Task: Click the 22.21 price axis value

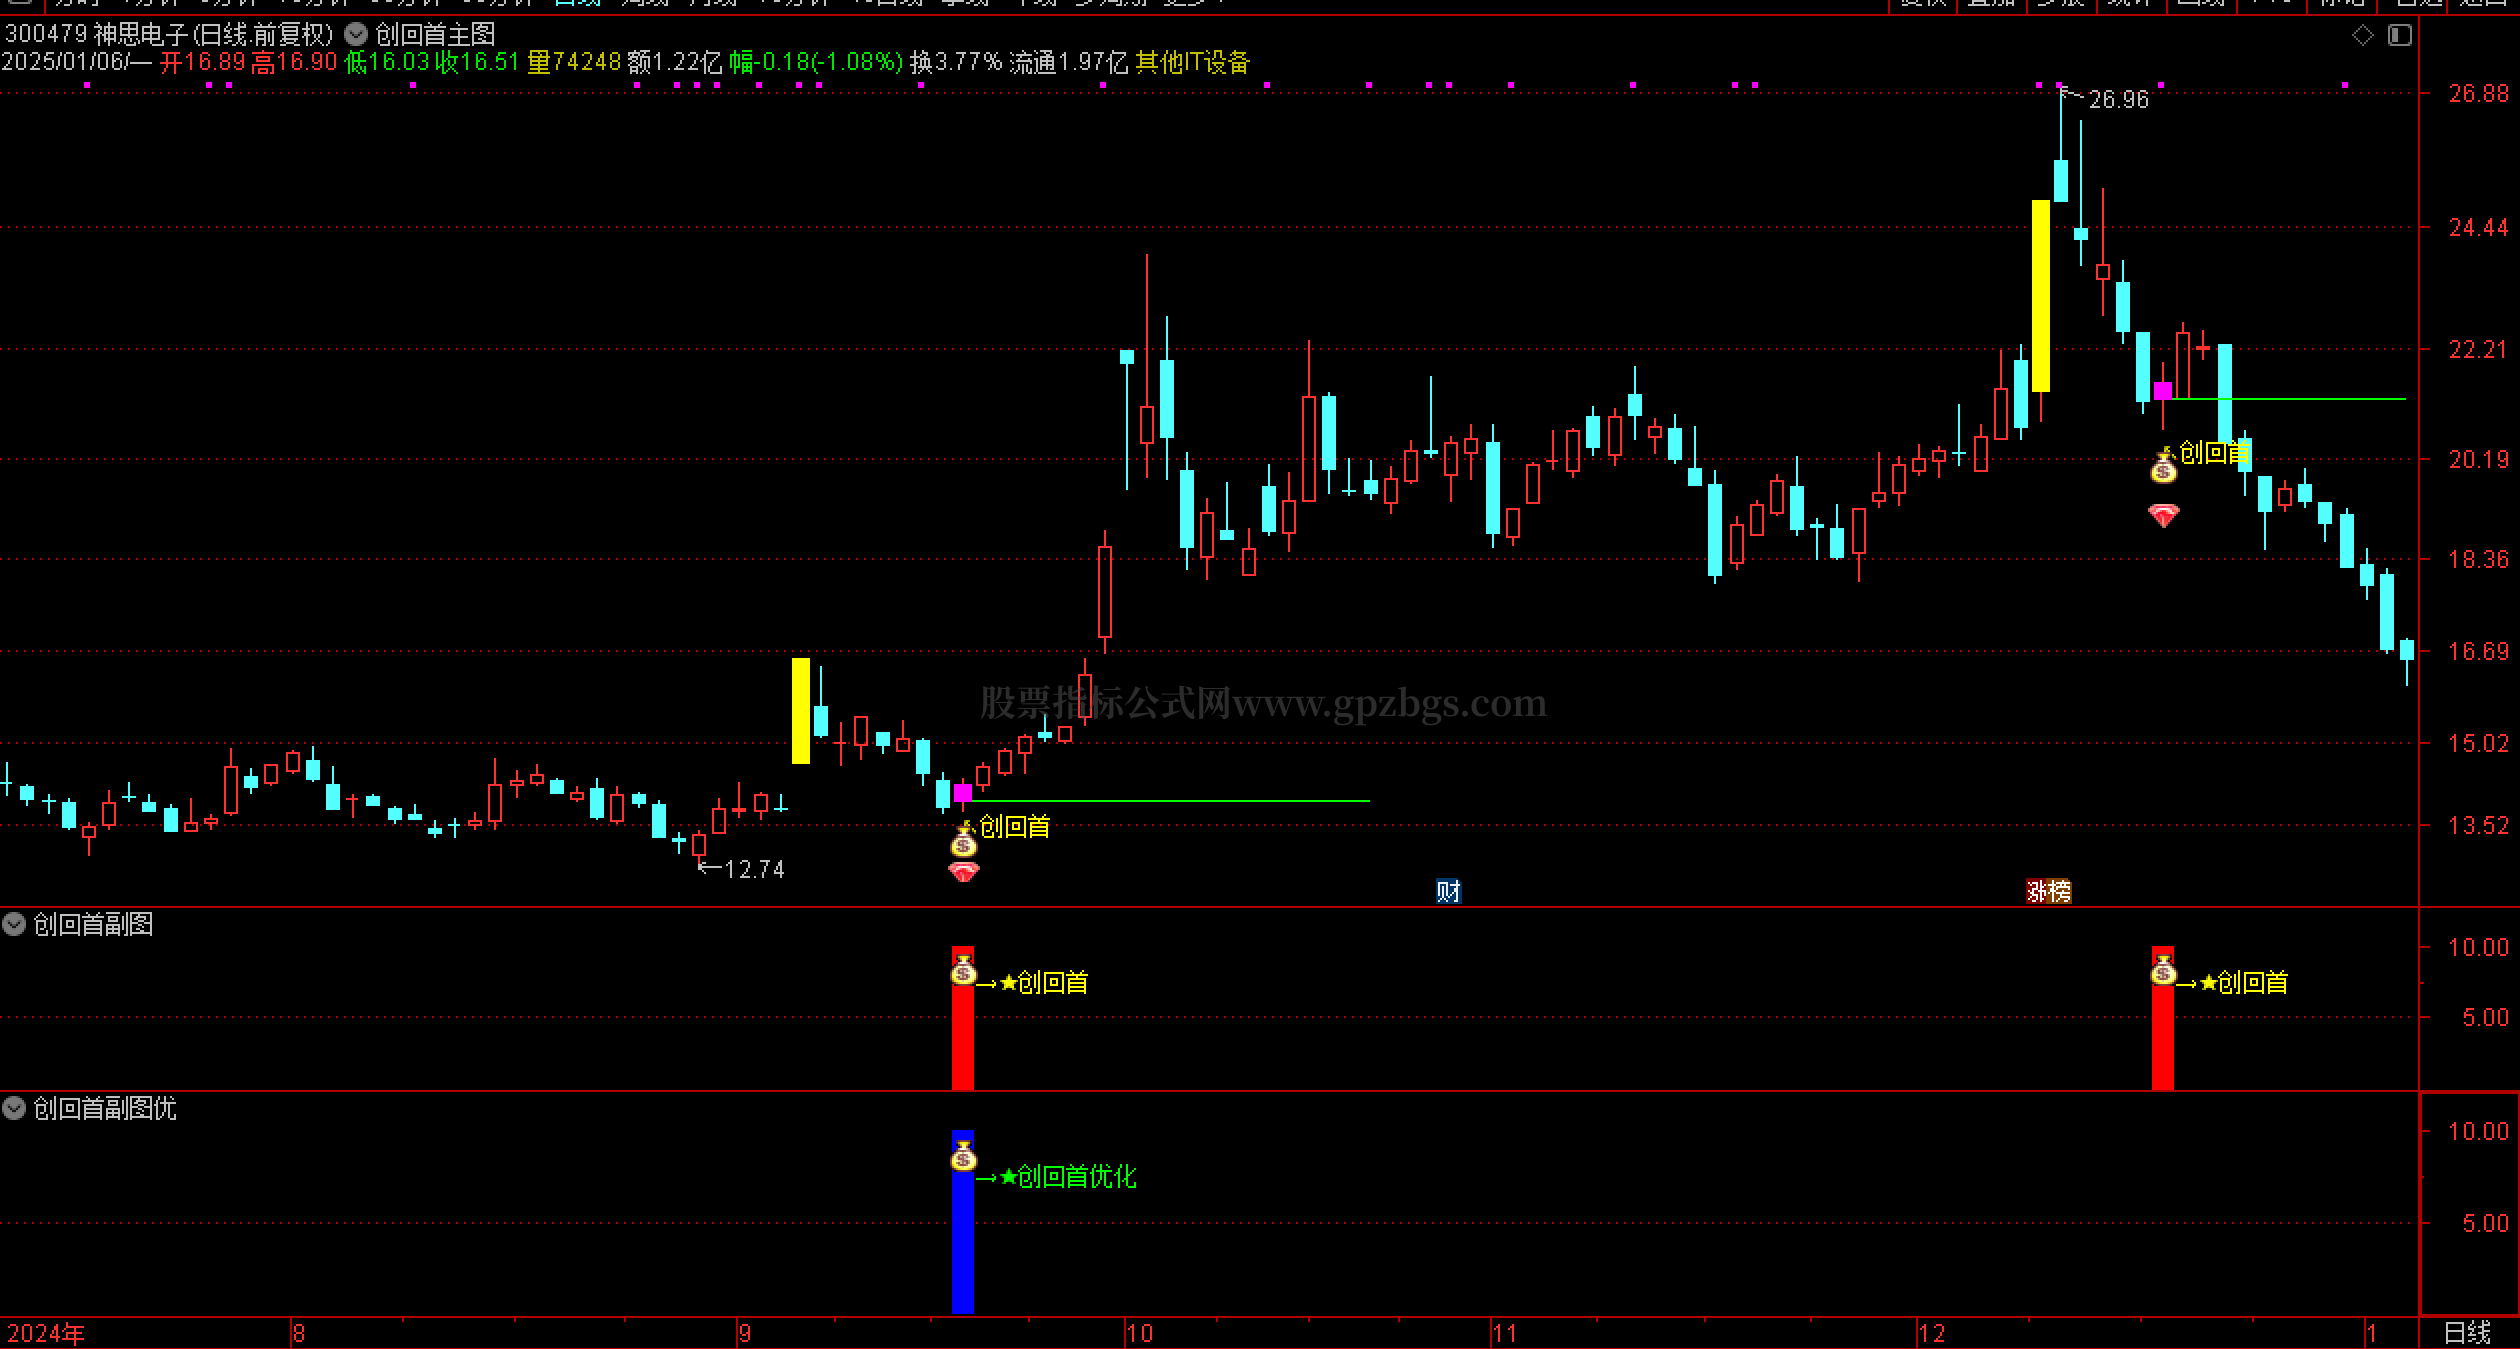Action: (2478, 350)
